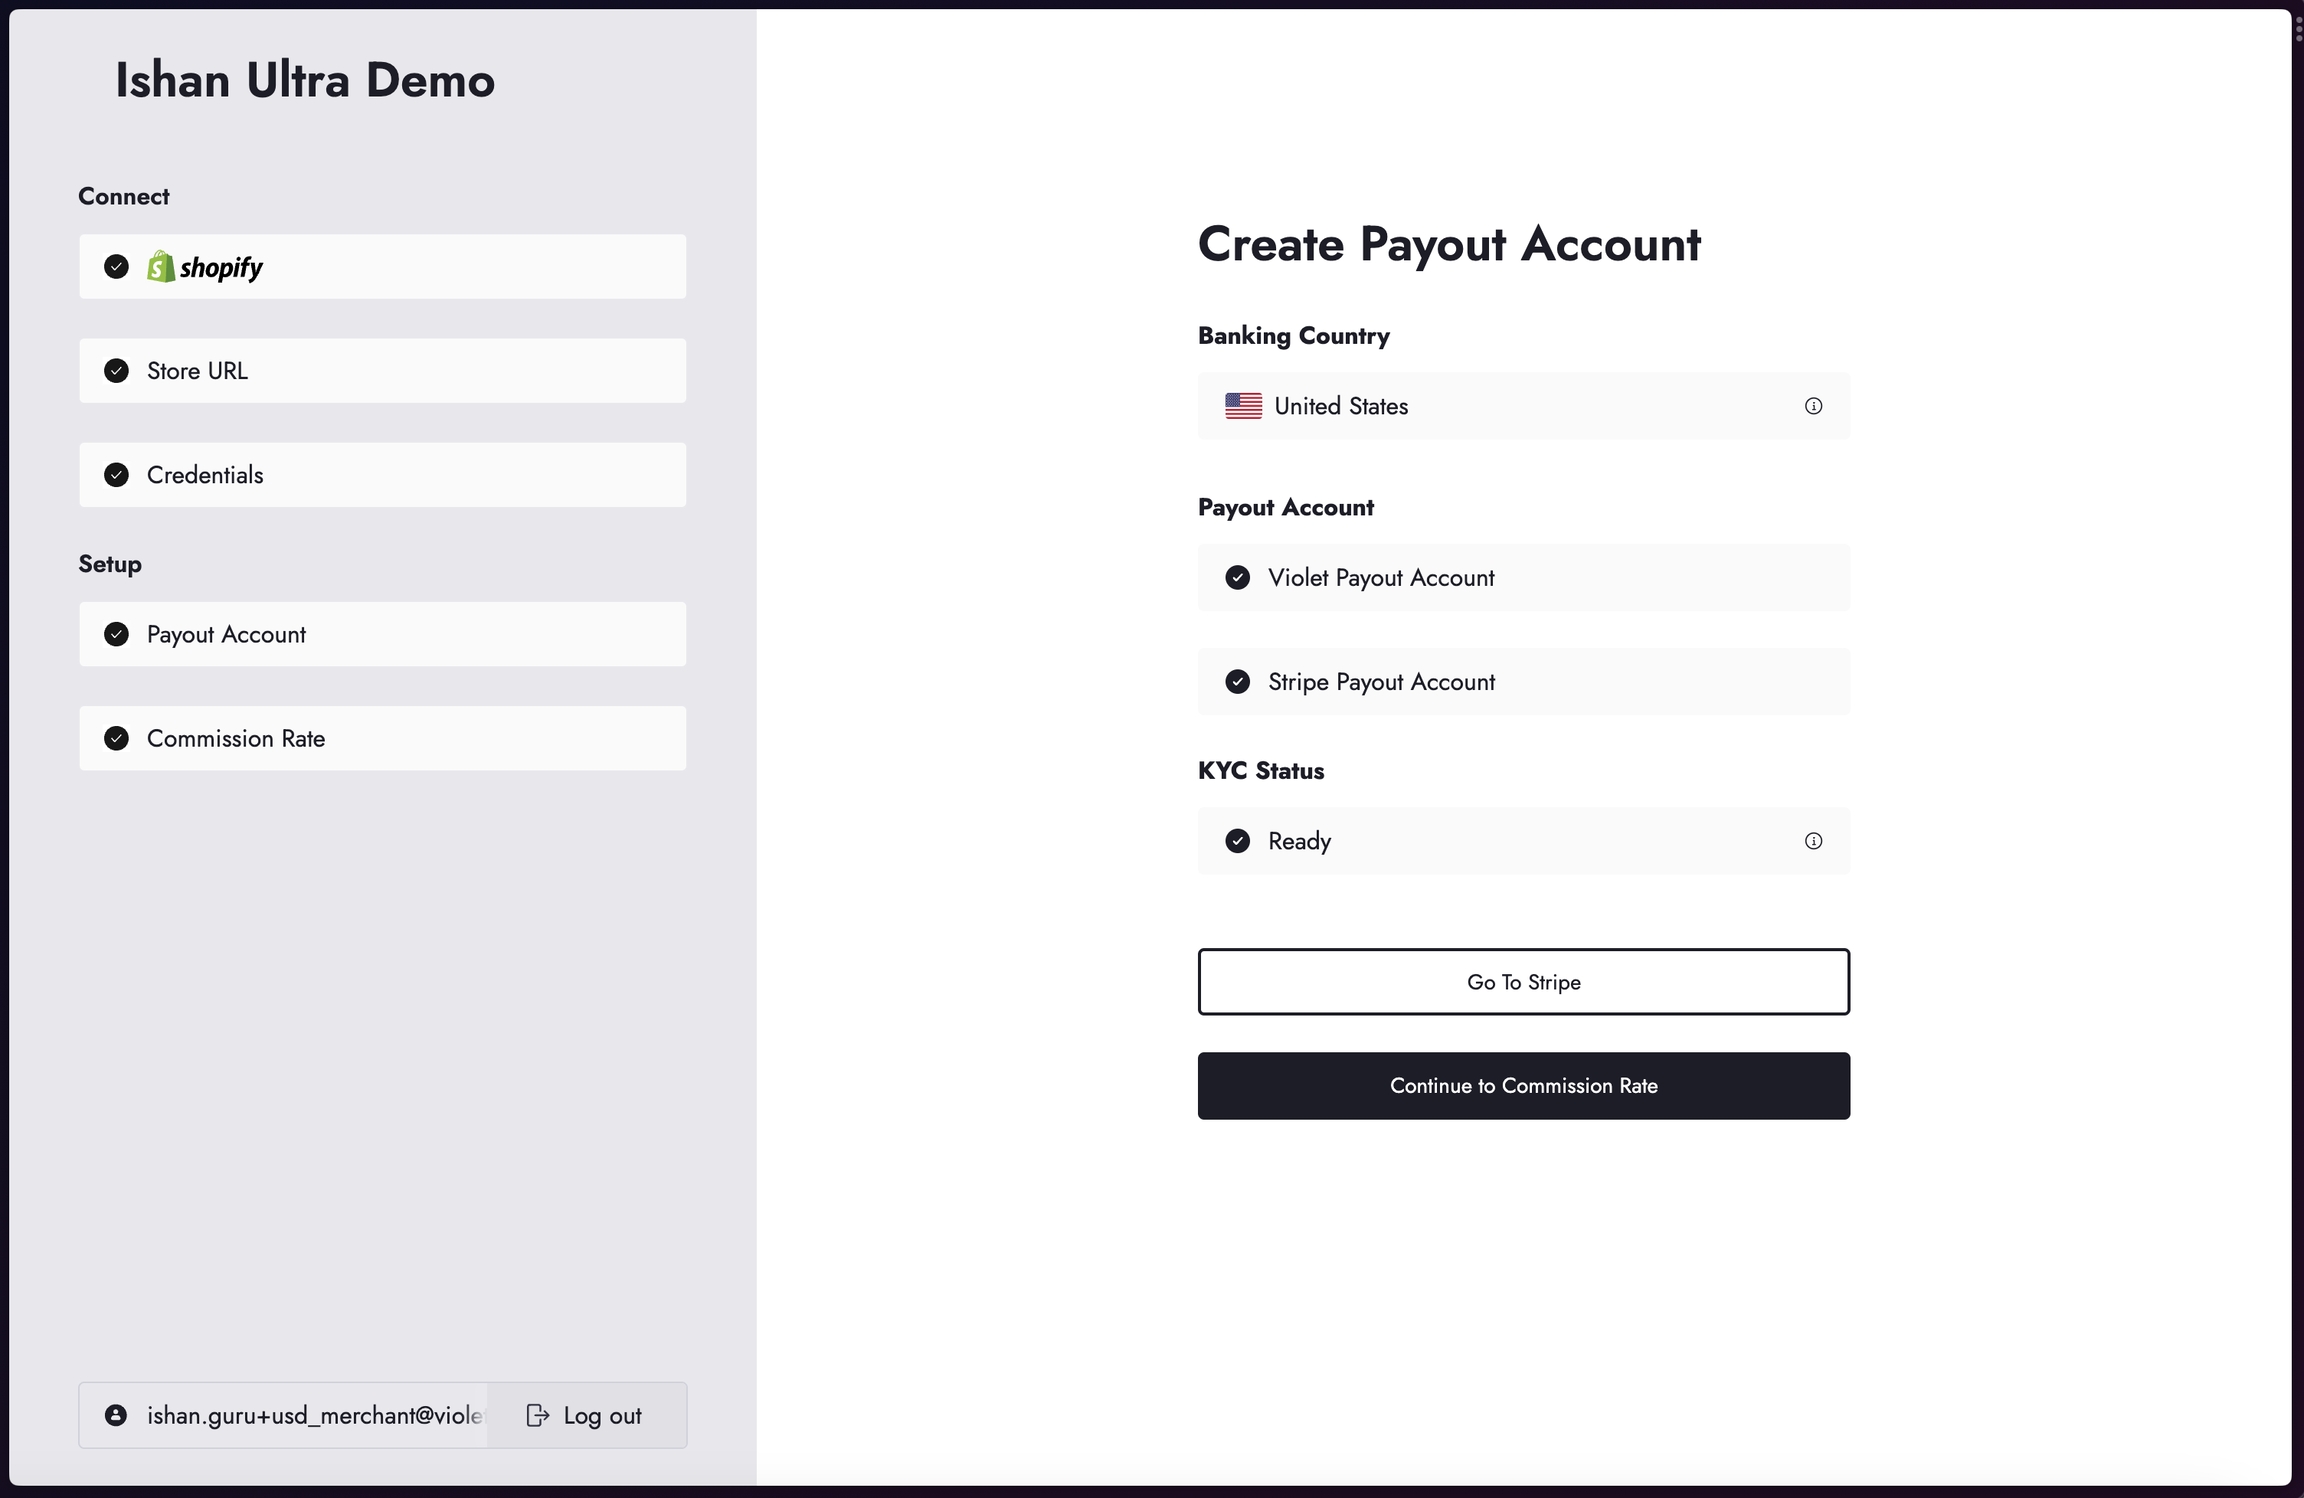The image size is (2304, 1498).
Task: Click the United States flag icon
Action: [x=1243, y=406]
